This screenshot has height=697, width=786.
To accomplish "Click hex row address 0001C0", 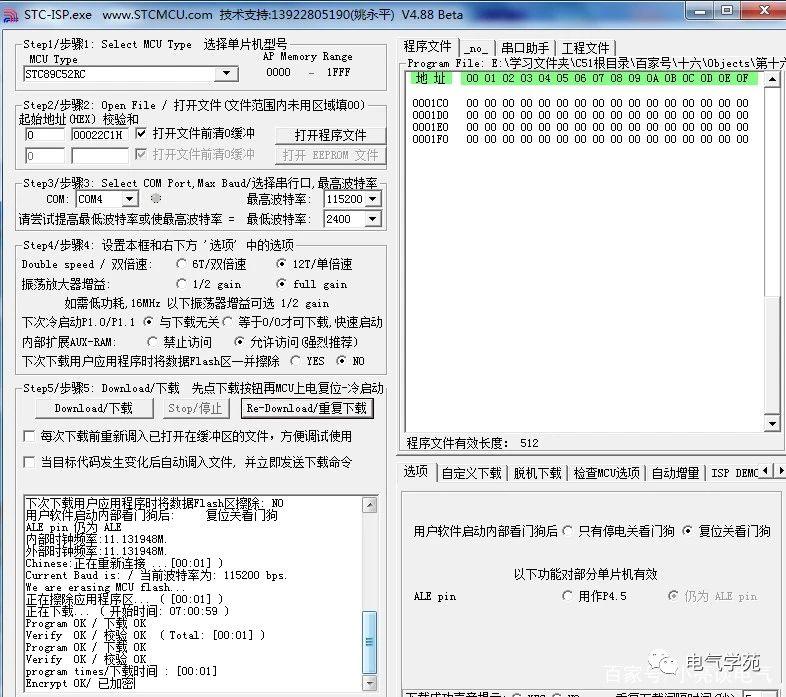I will point(430,103).
